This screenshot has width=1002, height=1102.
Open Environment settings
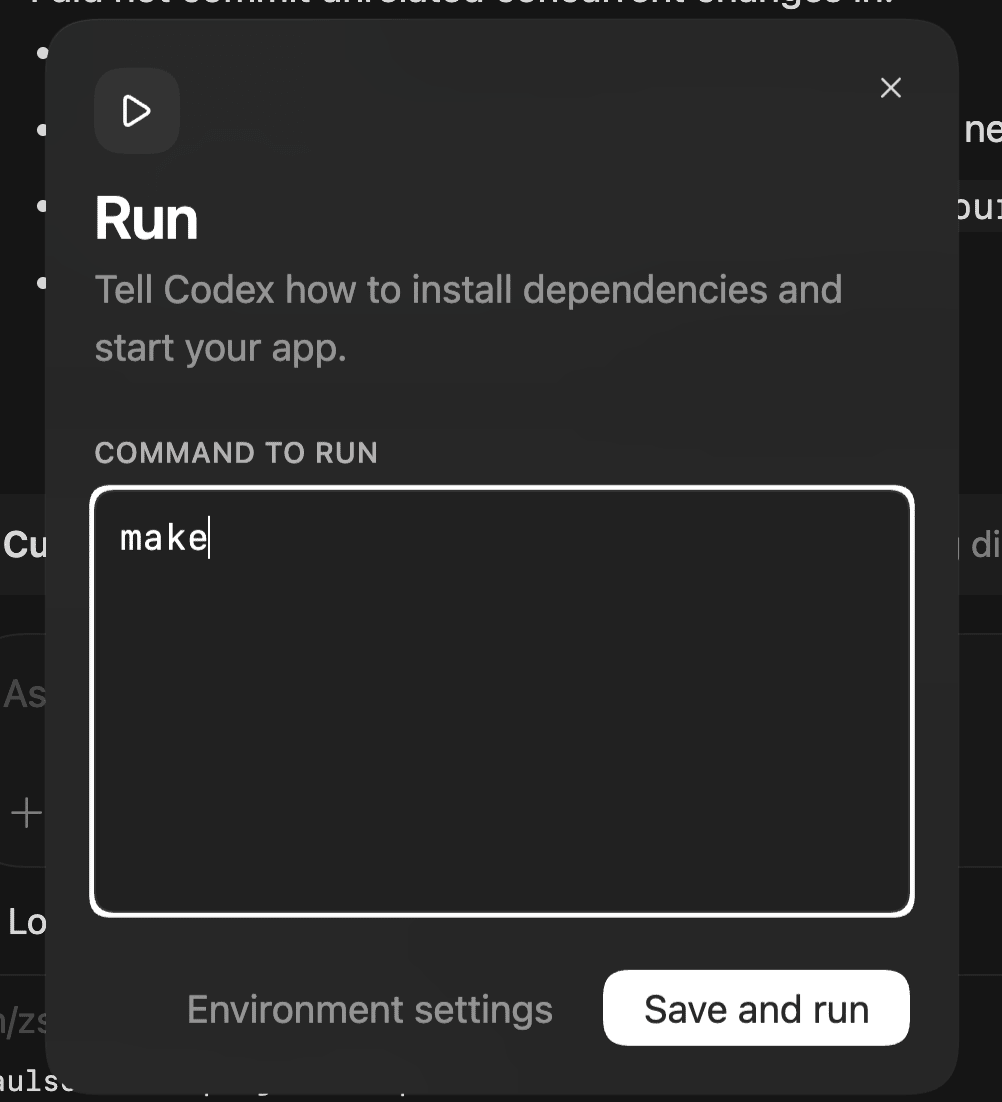(x=369, y=1009)
